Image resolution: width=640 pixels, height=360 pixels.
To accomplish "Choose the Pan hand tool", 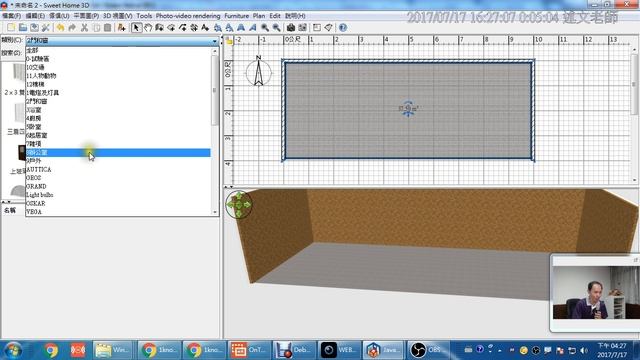I will pos(148,28).
